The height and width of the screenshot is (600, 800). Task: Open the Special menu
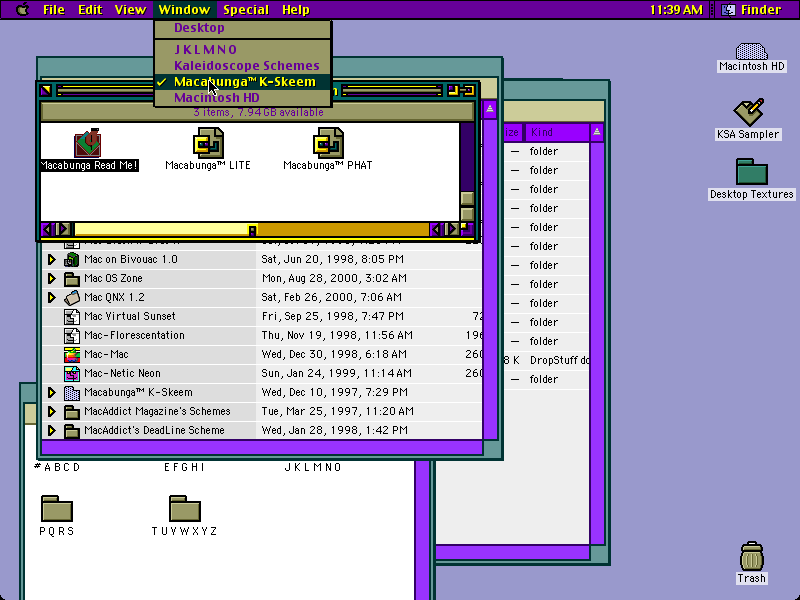(246, 10)
